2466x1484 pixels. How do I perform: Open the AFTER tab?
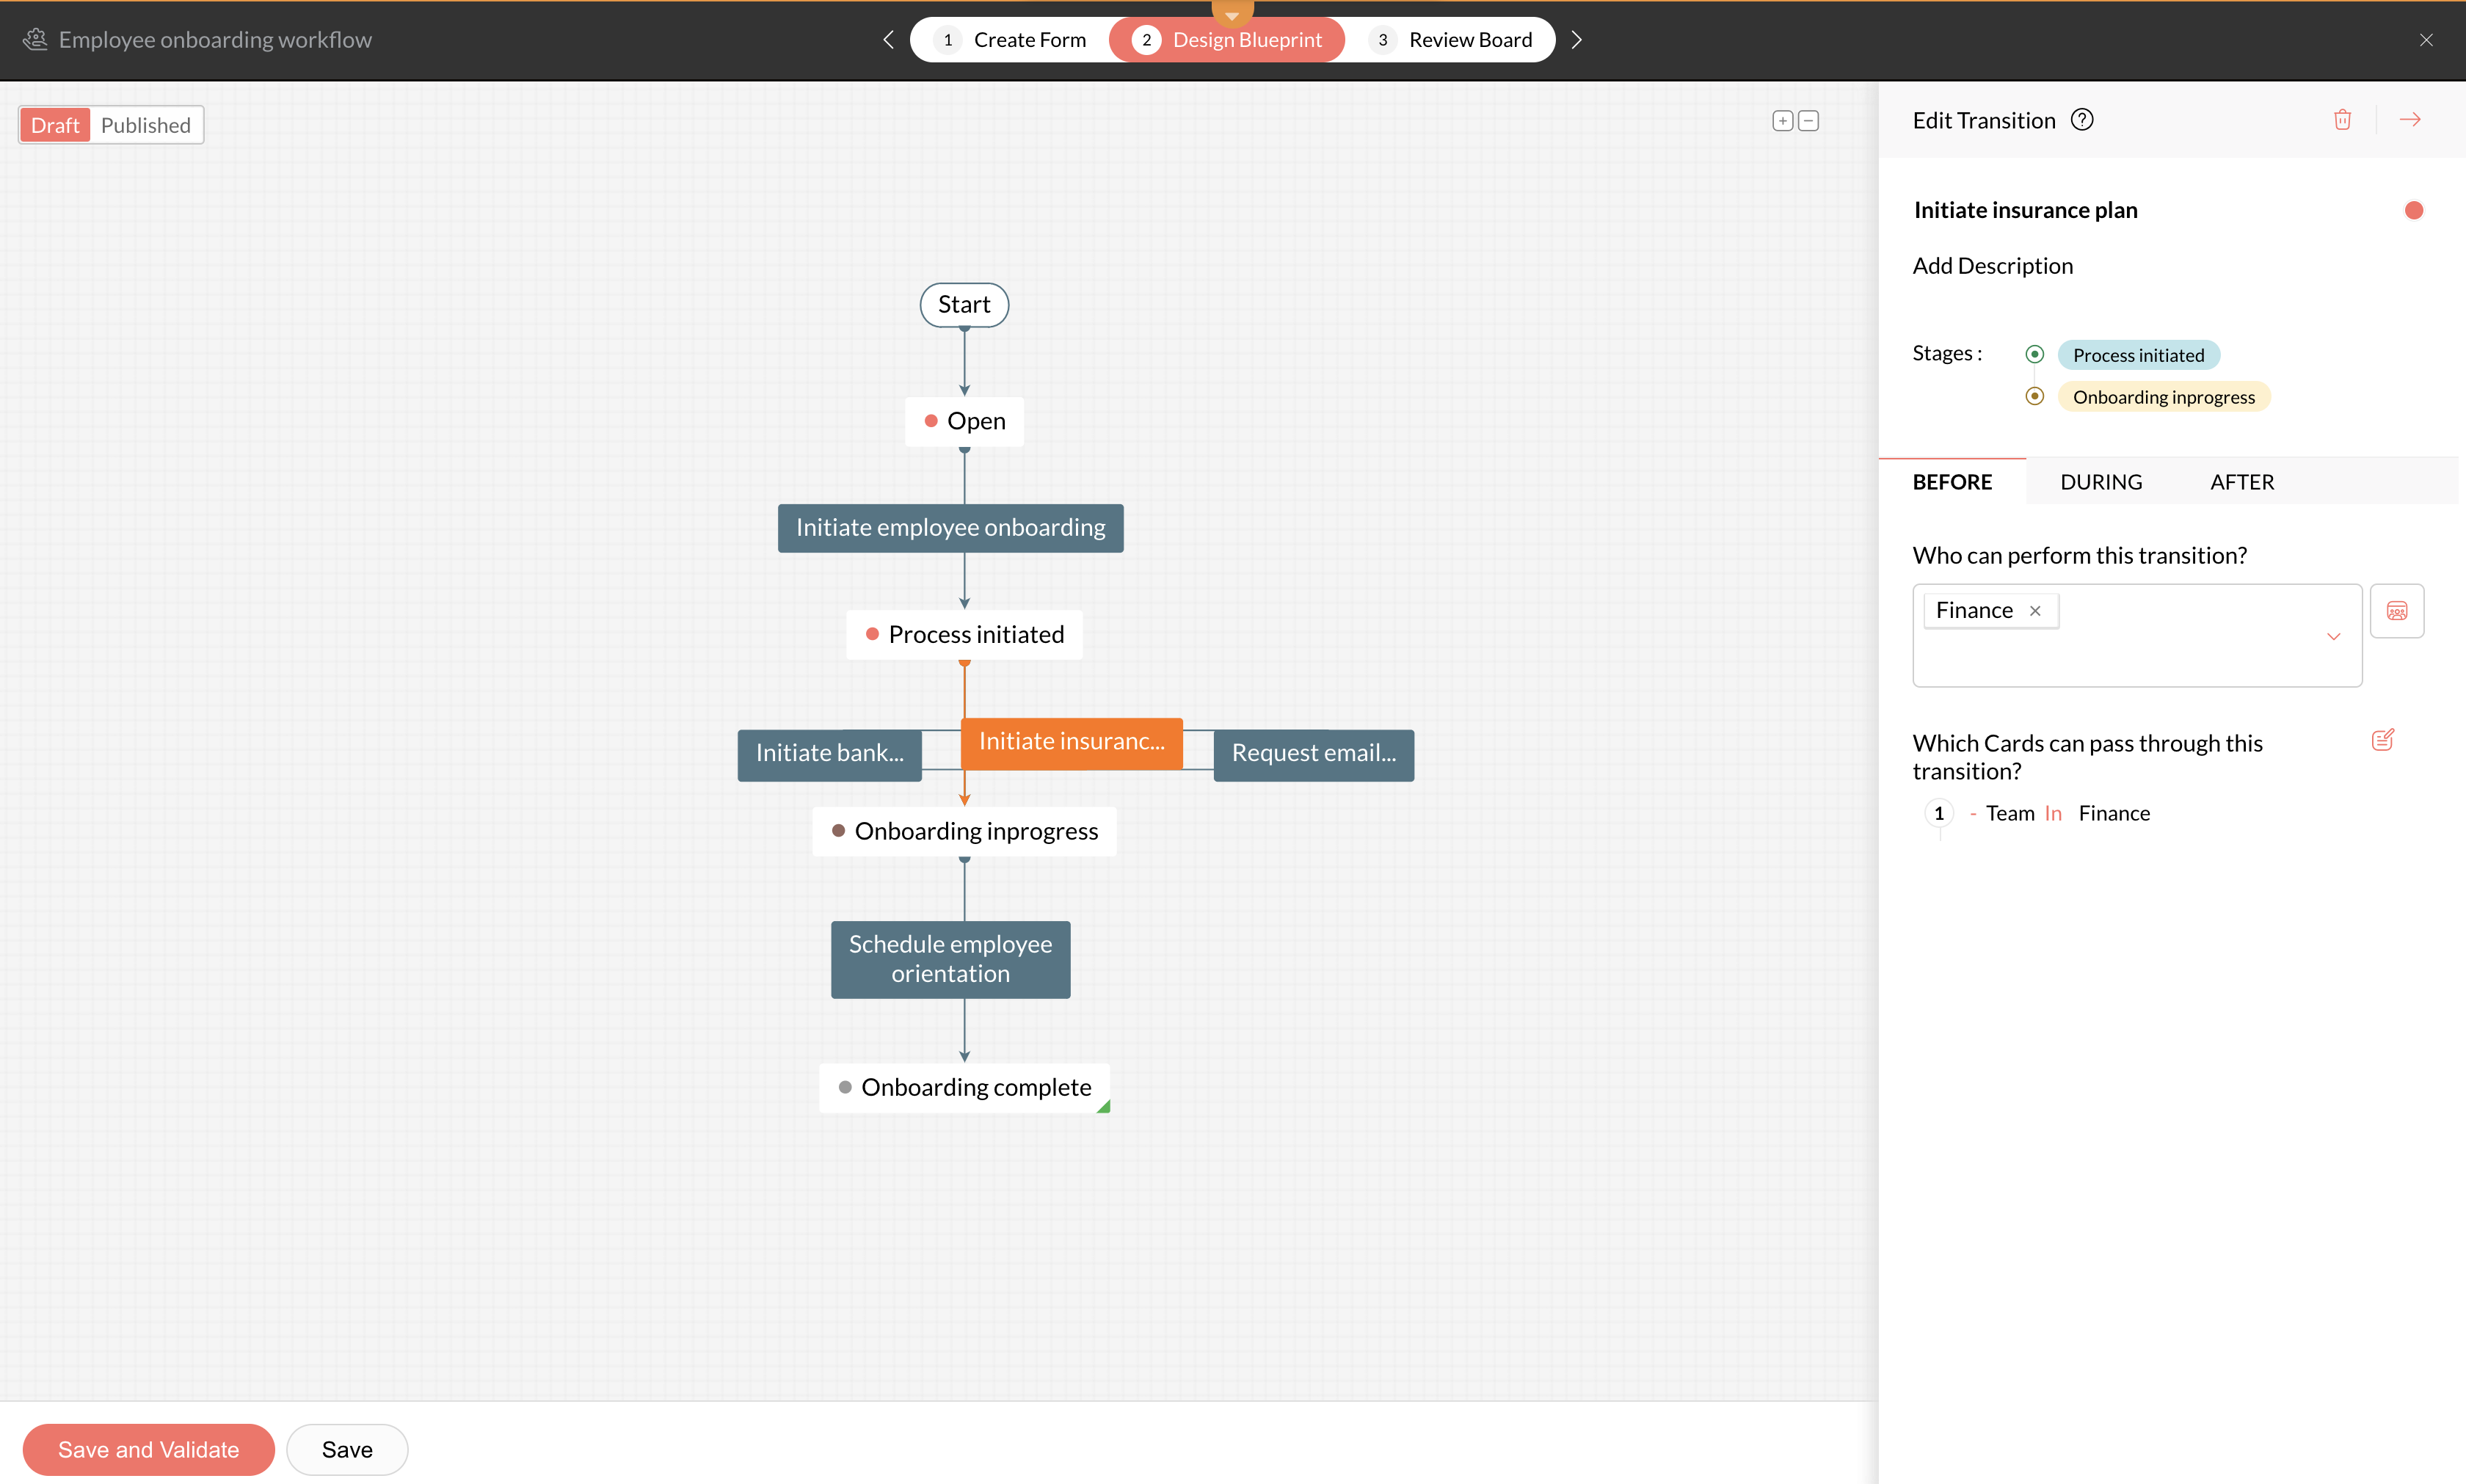coord(2242,482)
